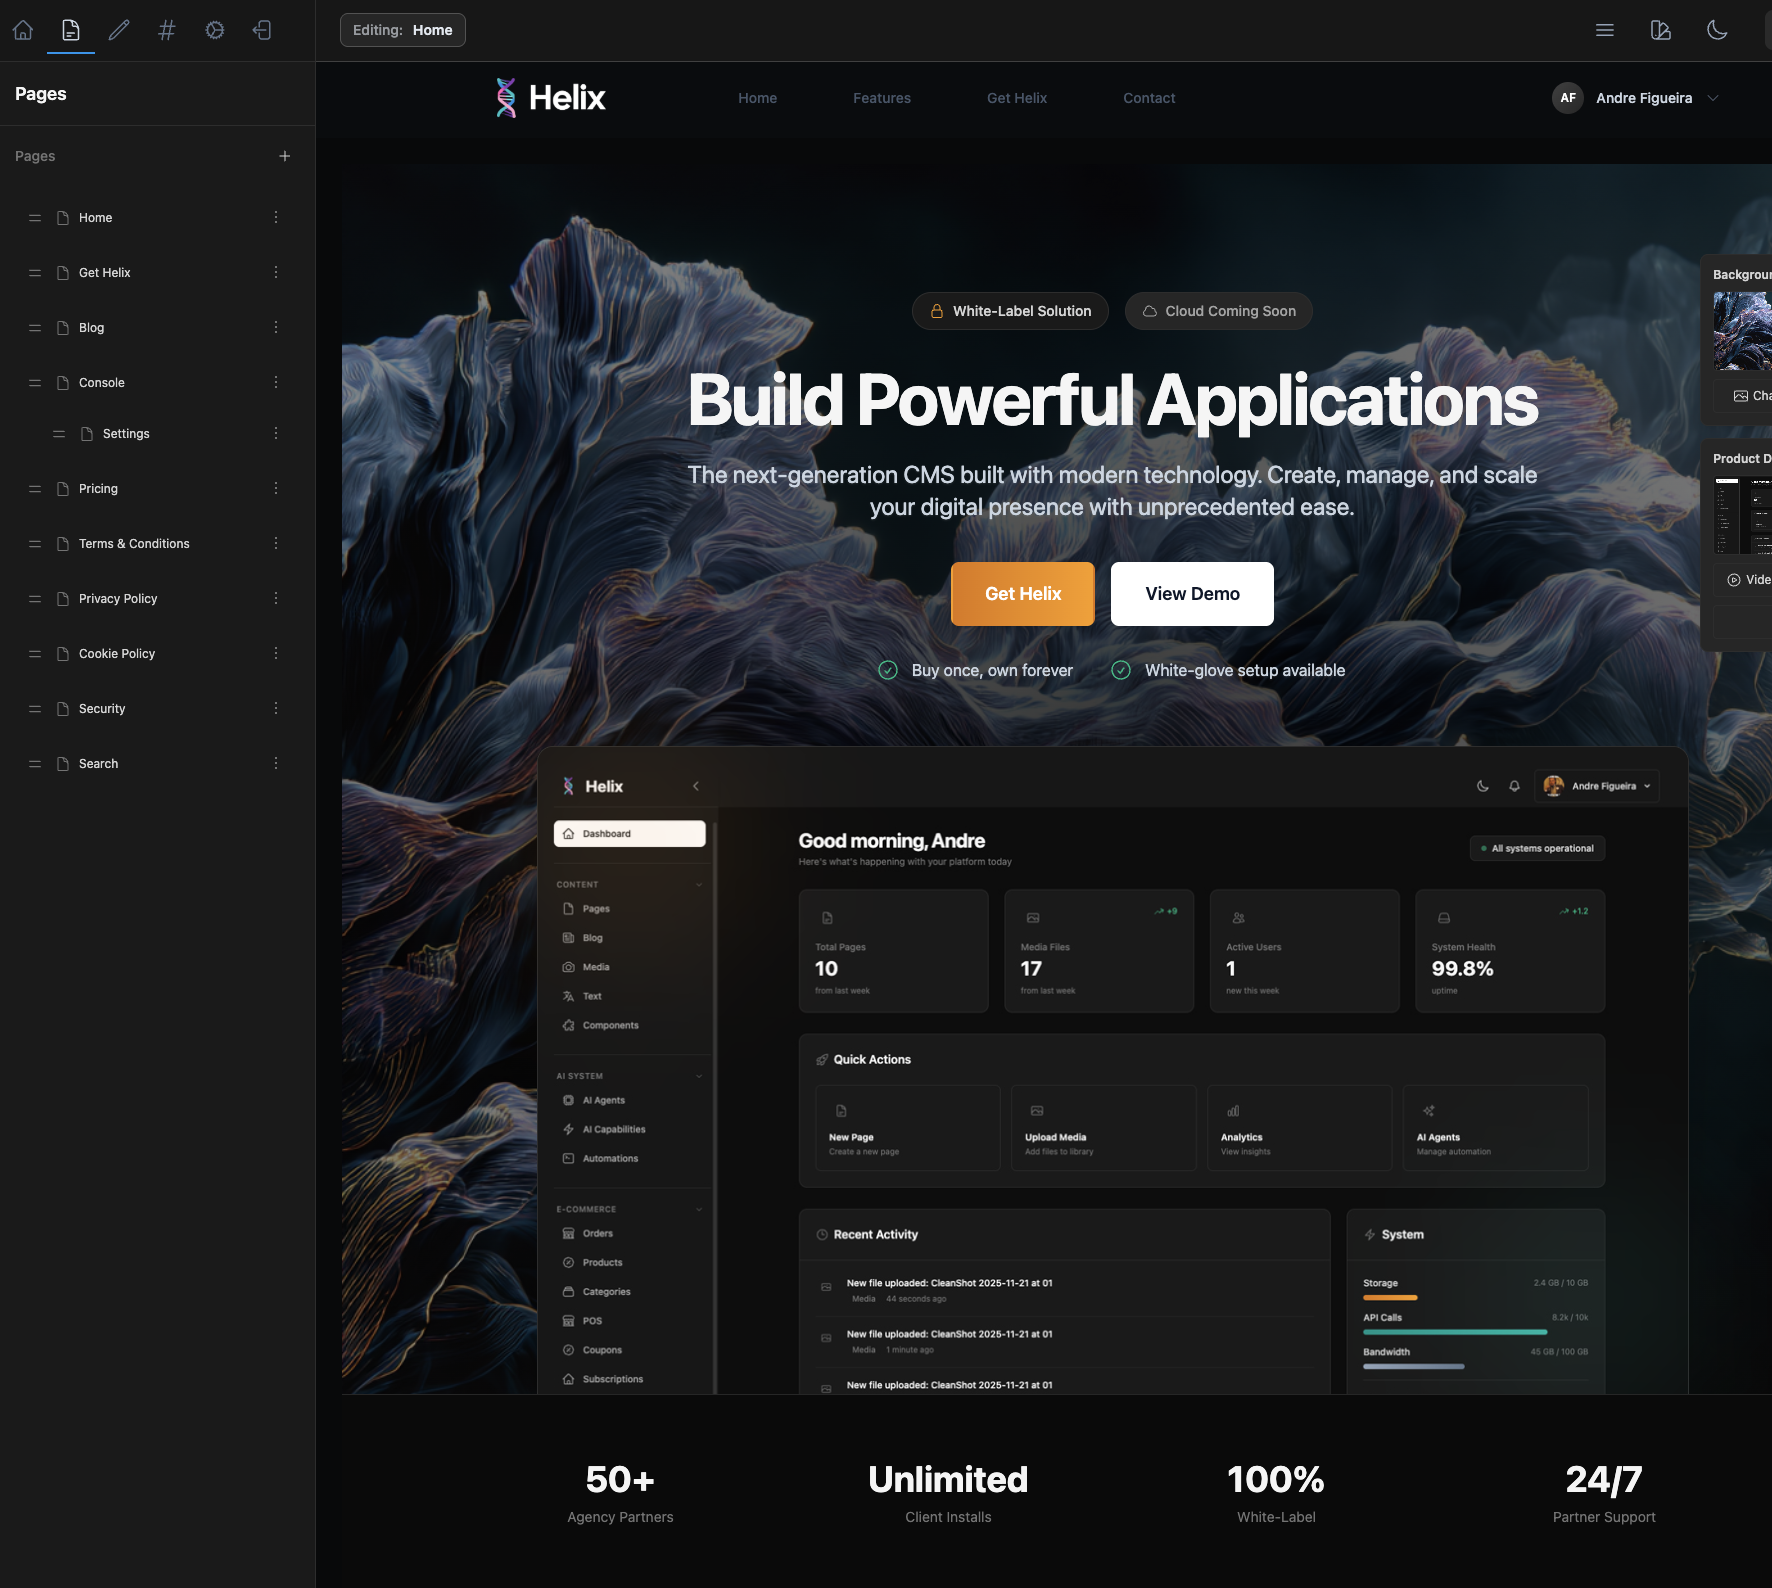Click the 24/7 Partner Support stat
The height and width of the screenshot is (1588, 1772).
[x=1604, y=1494]
